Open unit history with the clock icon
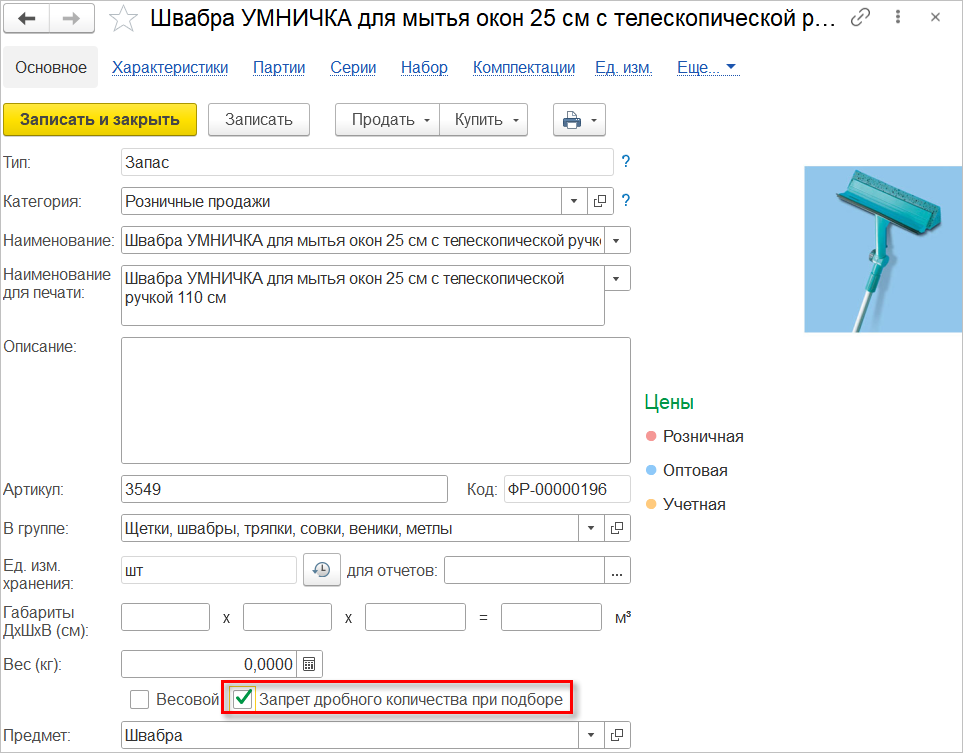The height and width of the screenshot is (753, 963). point(322,570)
